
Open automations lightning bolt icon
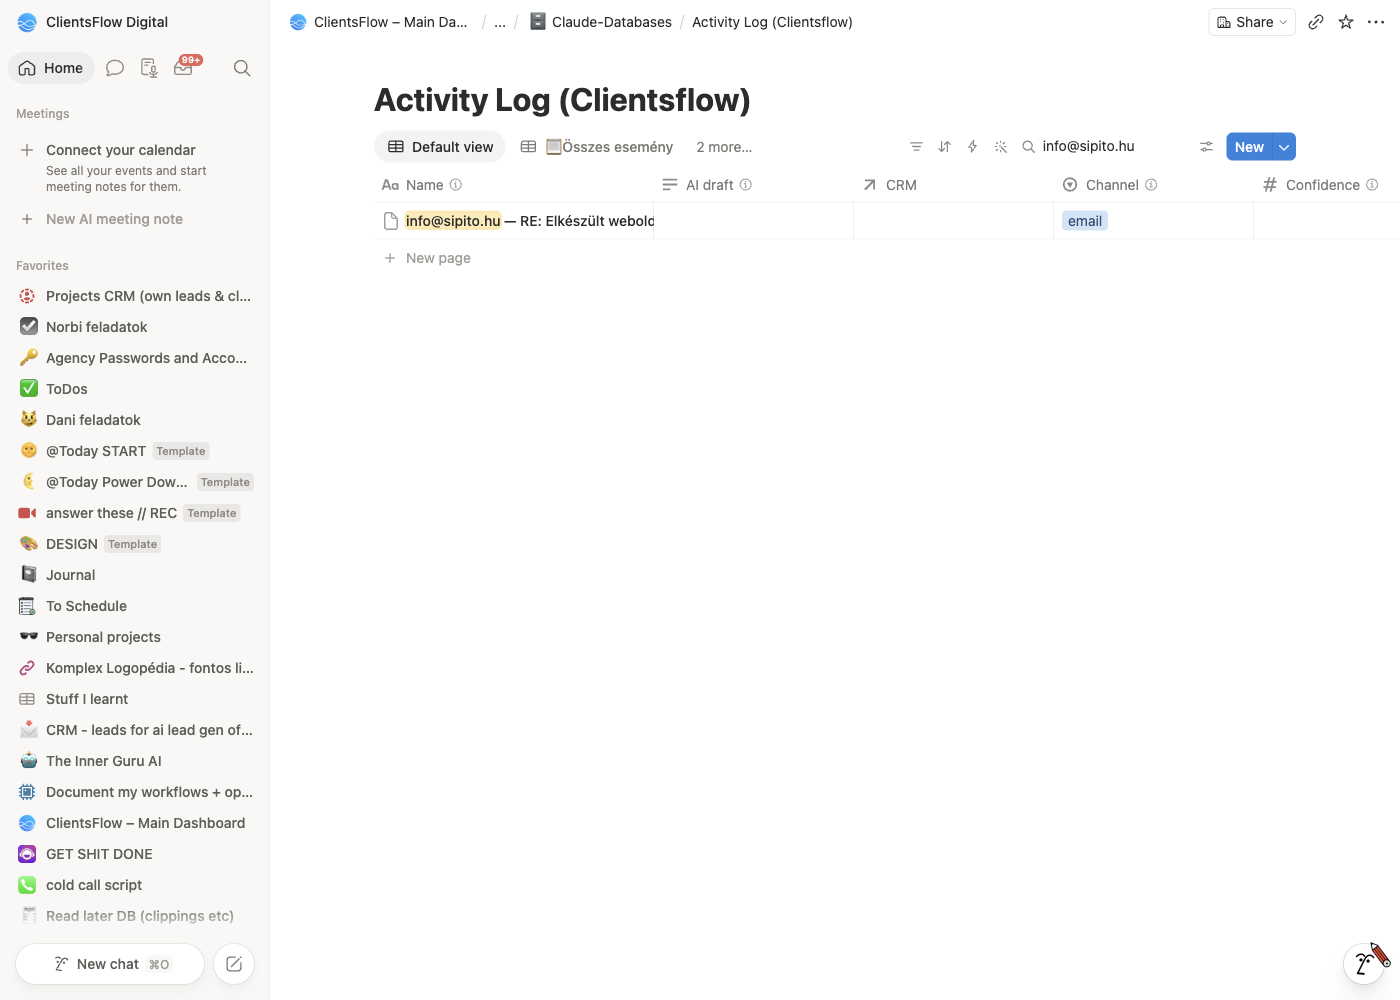972,147
